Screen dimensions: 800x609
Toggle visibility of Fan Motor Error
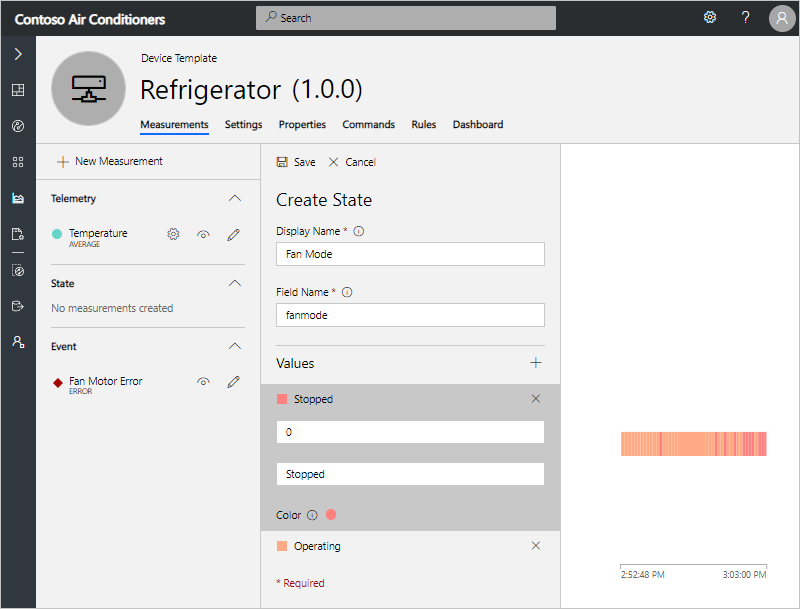[203, 382]
